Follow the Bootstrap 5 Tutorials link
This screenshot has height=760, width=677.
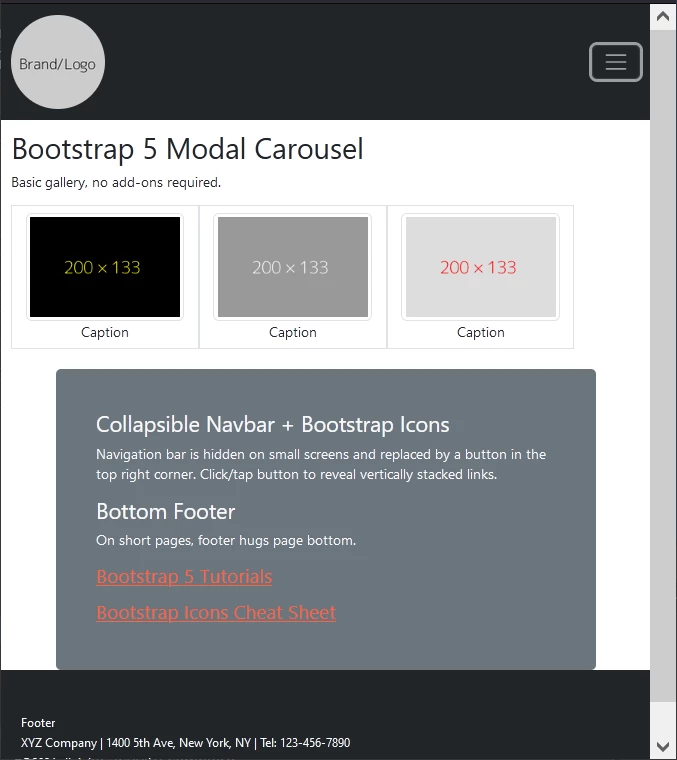184,577
